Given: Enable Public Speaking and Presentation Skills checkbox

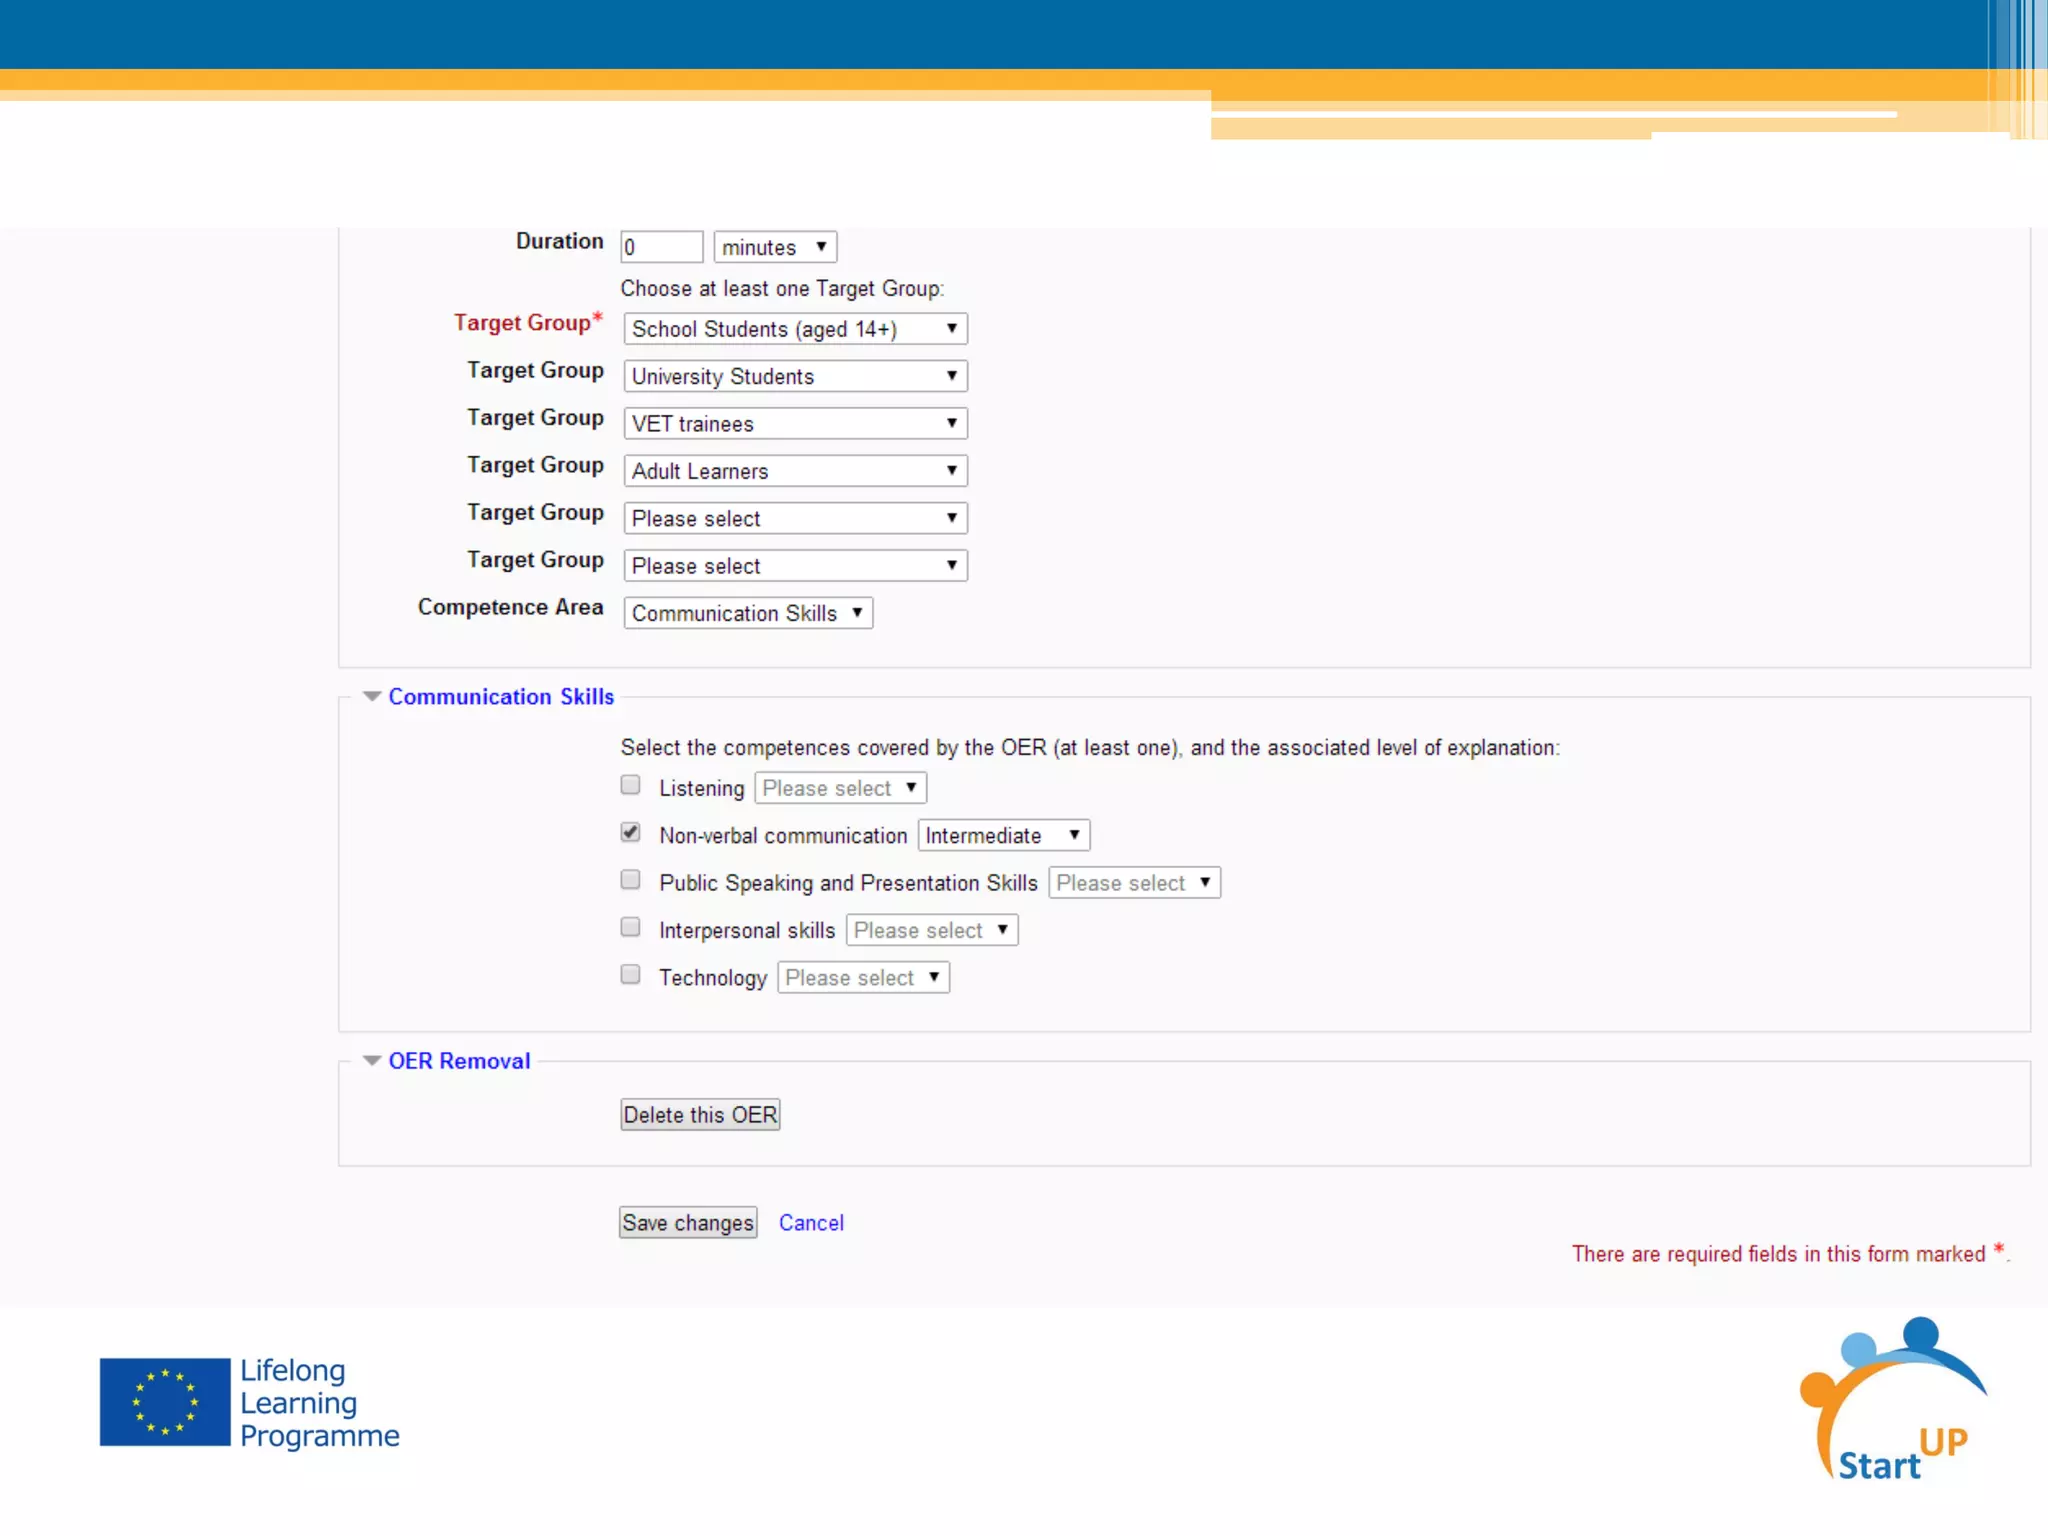Looking at the screenshot, I should coord(630,880).
